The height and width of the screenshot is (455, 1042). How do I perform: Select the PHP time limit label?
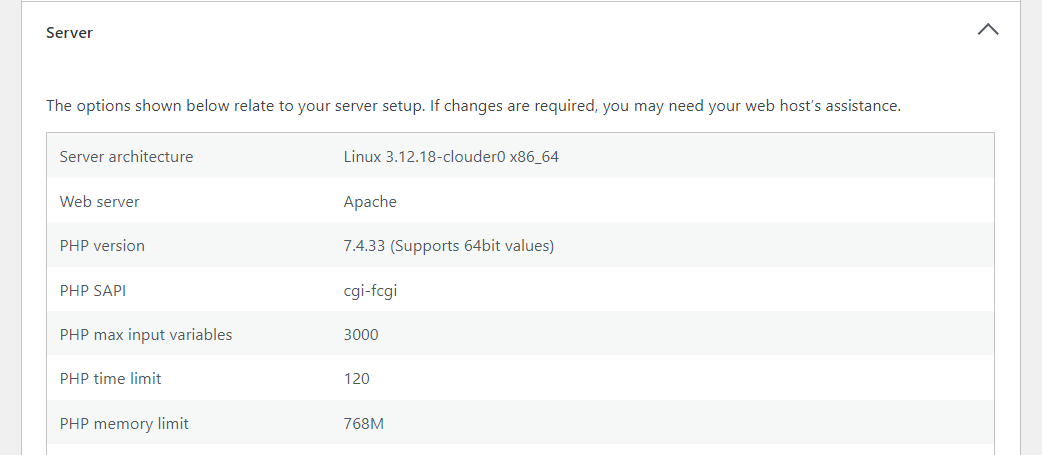[x=110, y=379]
